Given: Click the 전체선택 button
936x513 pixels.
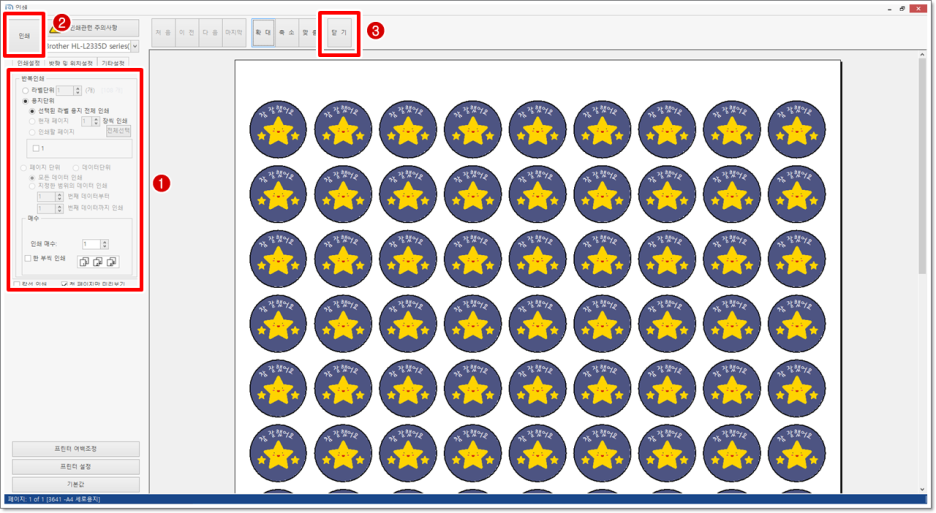Looking at the screenshot, I should point(118,131).
